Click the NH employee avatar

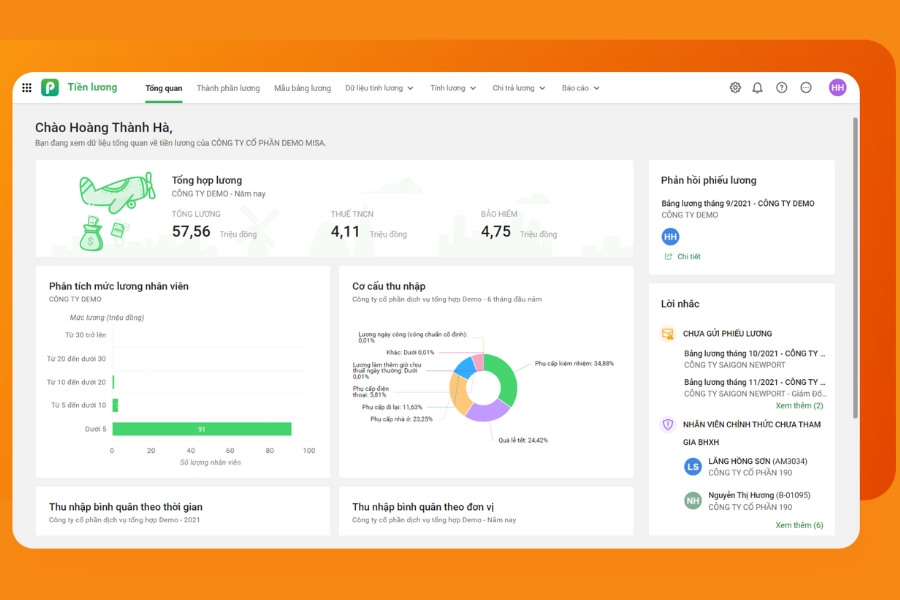[x=693, y=501]
